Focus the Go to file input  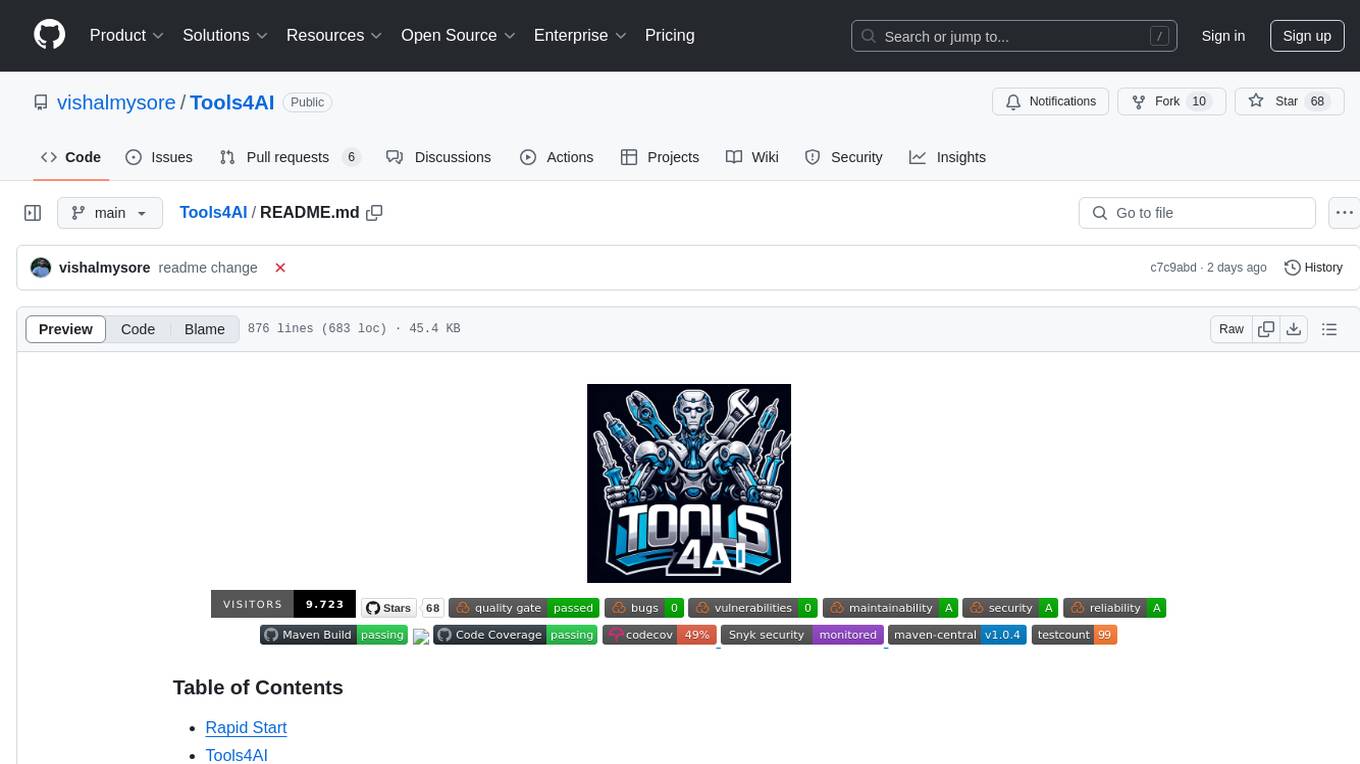[x=1197, y=213]
